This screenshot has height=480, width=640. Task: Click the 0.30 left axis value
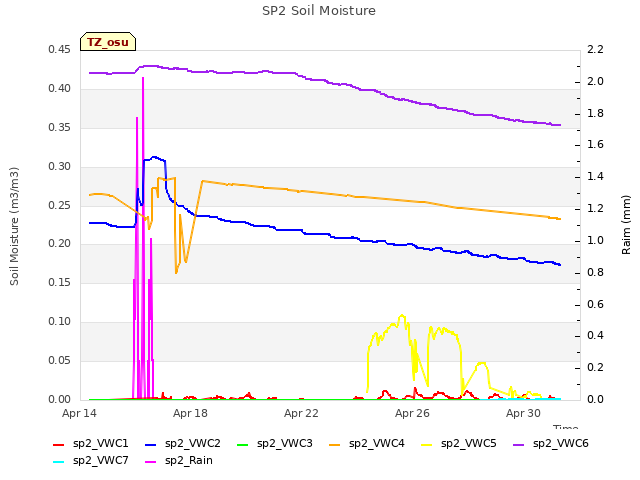[60, 167]
